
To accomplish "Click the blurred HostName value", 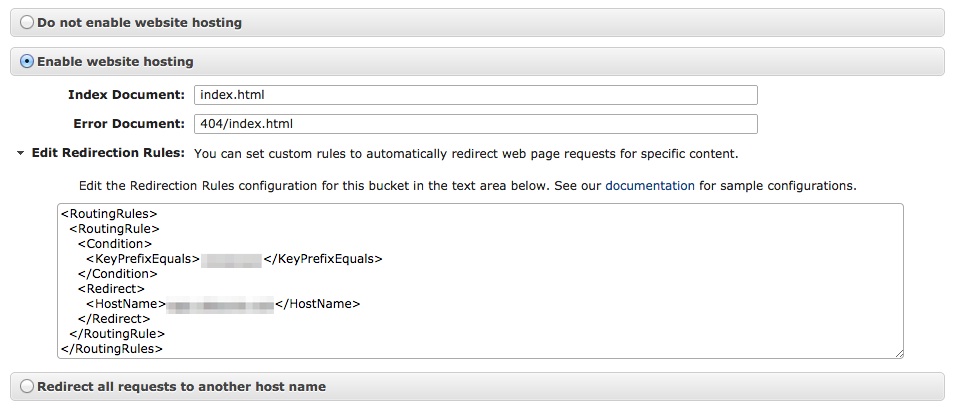I will coord(219,304).
